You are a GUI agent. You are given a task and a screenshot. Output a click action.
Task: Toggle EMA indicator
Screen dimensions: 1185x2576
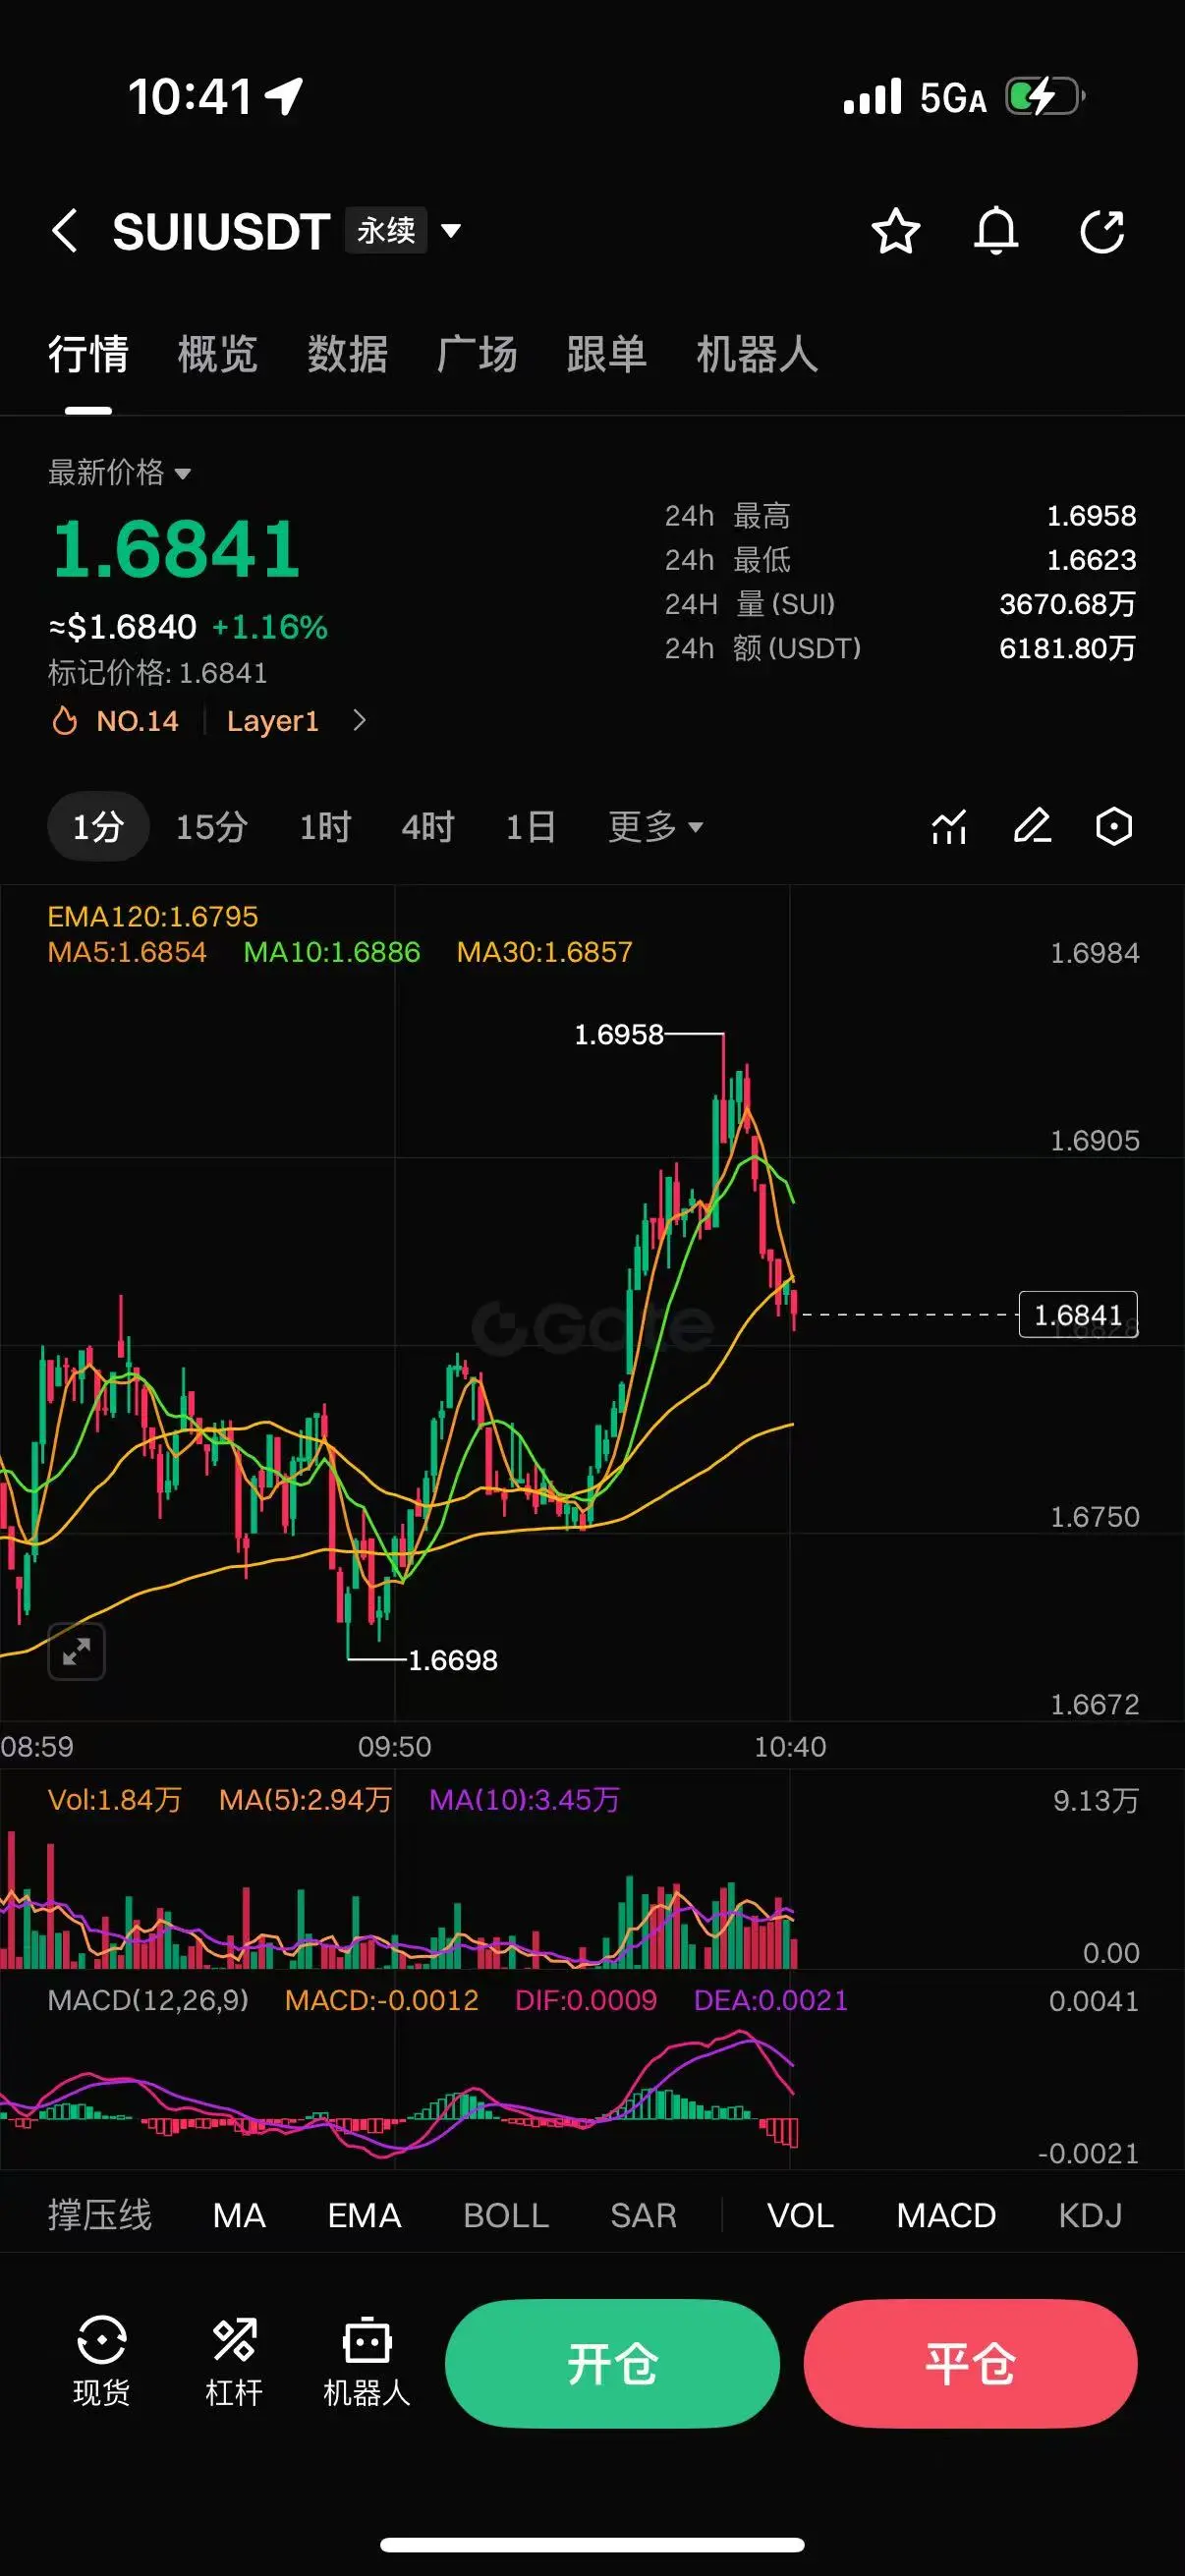(365, 2215)
